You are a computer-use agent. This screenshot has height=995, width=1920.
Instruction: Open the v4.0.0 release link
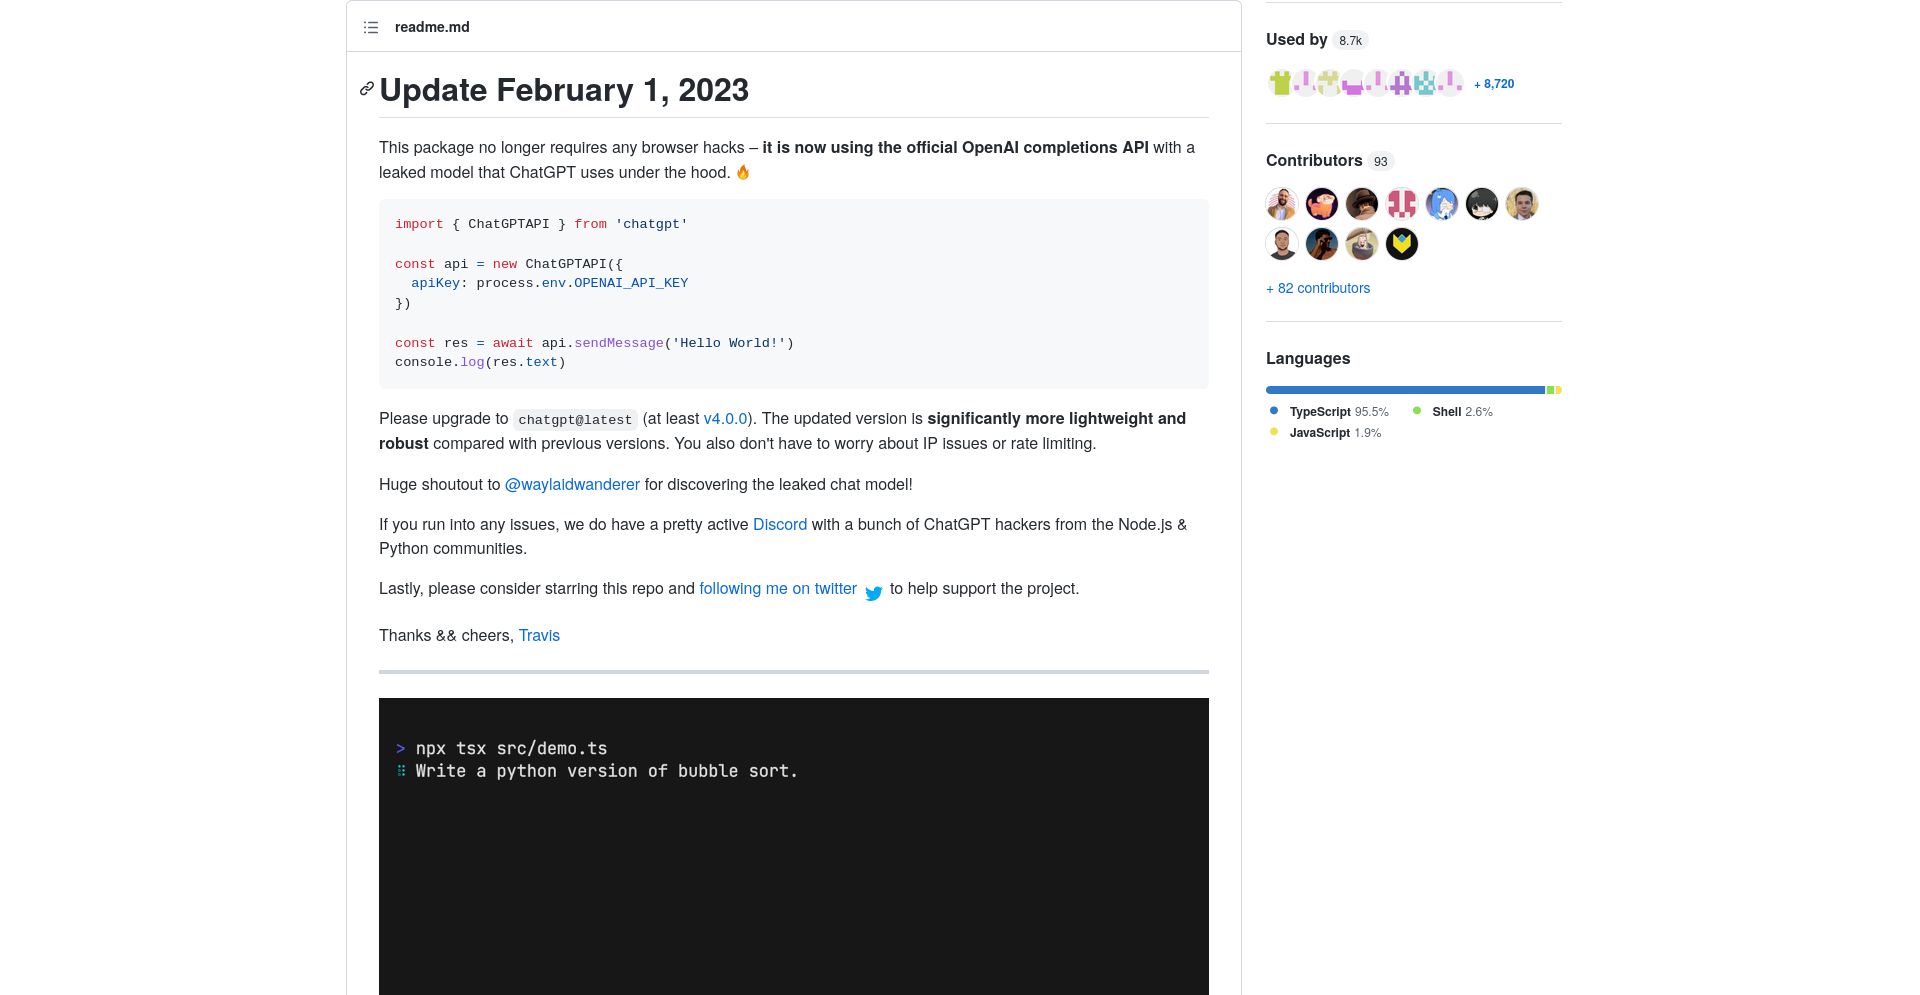(725, 419)
